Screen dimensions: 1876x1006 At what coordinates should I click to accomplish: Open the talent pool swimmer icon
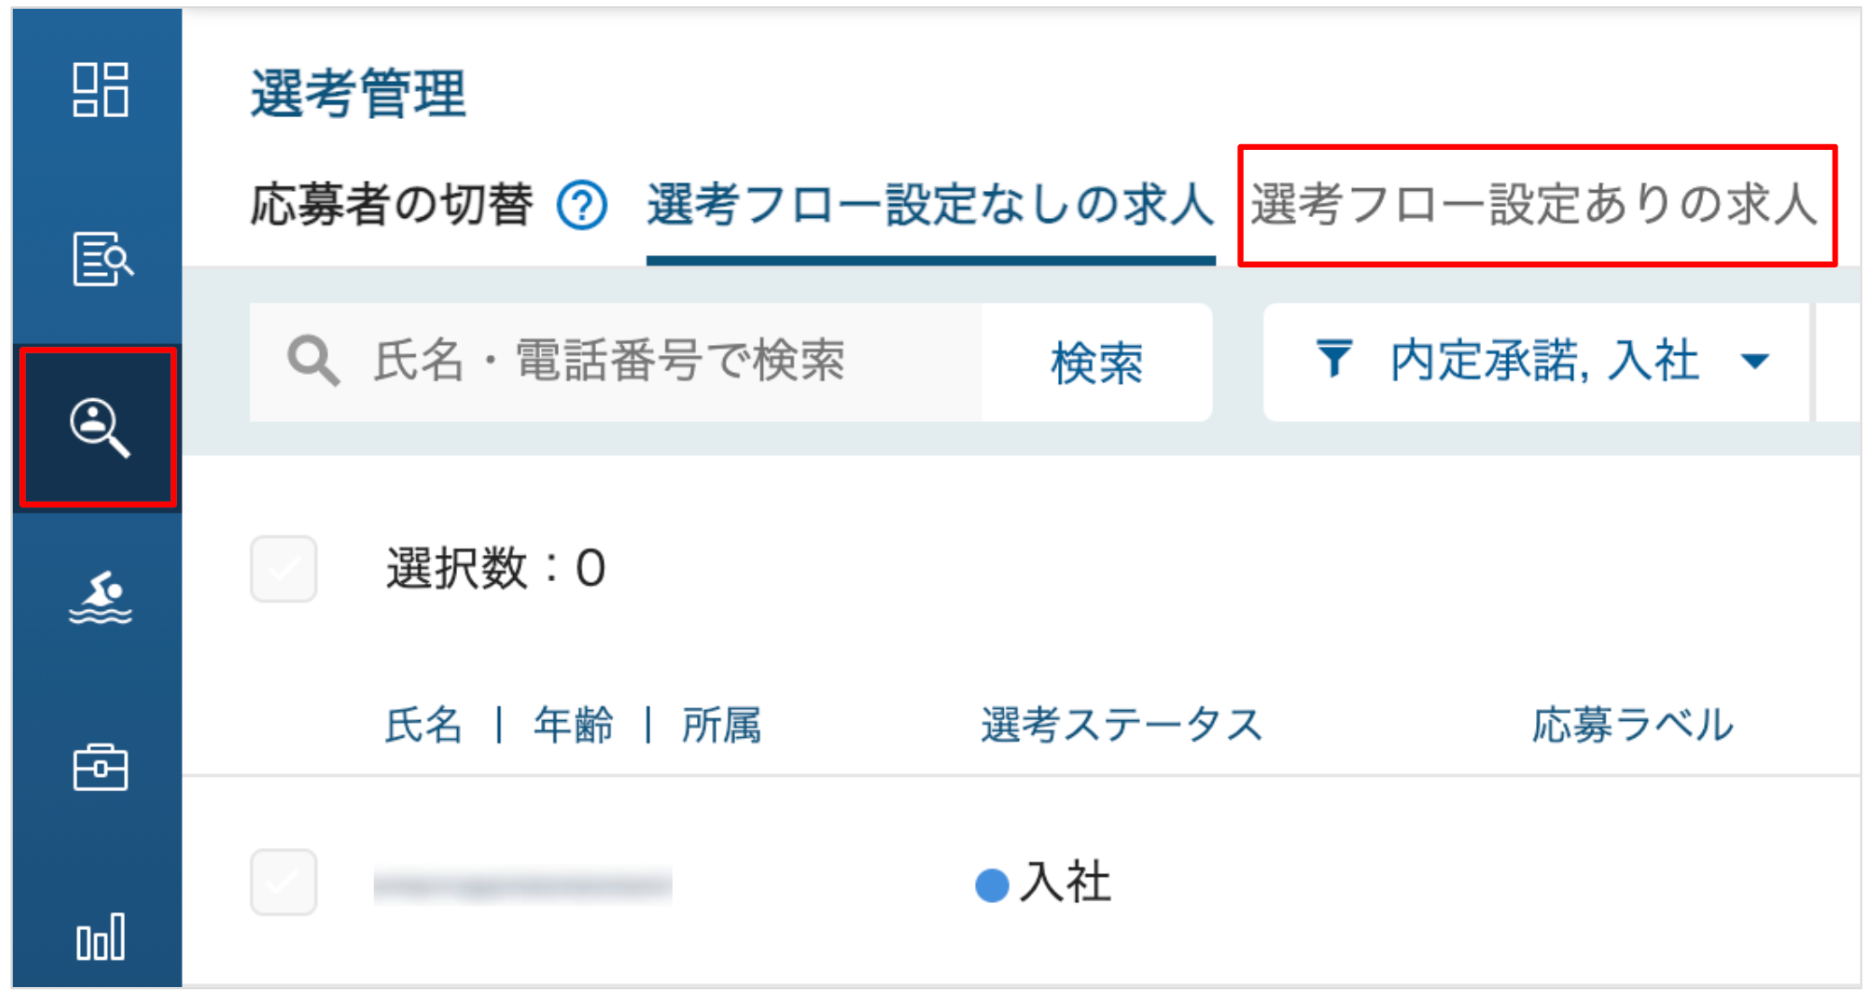[x=100, y=598]
